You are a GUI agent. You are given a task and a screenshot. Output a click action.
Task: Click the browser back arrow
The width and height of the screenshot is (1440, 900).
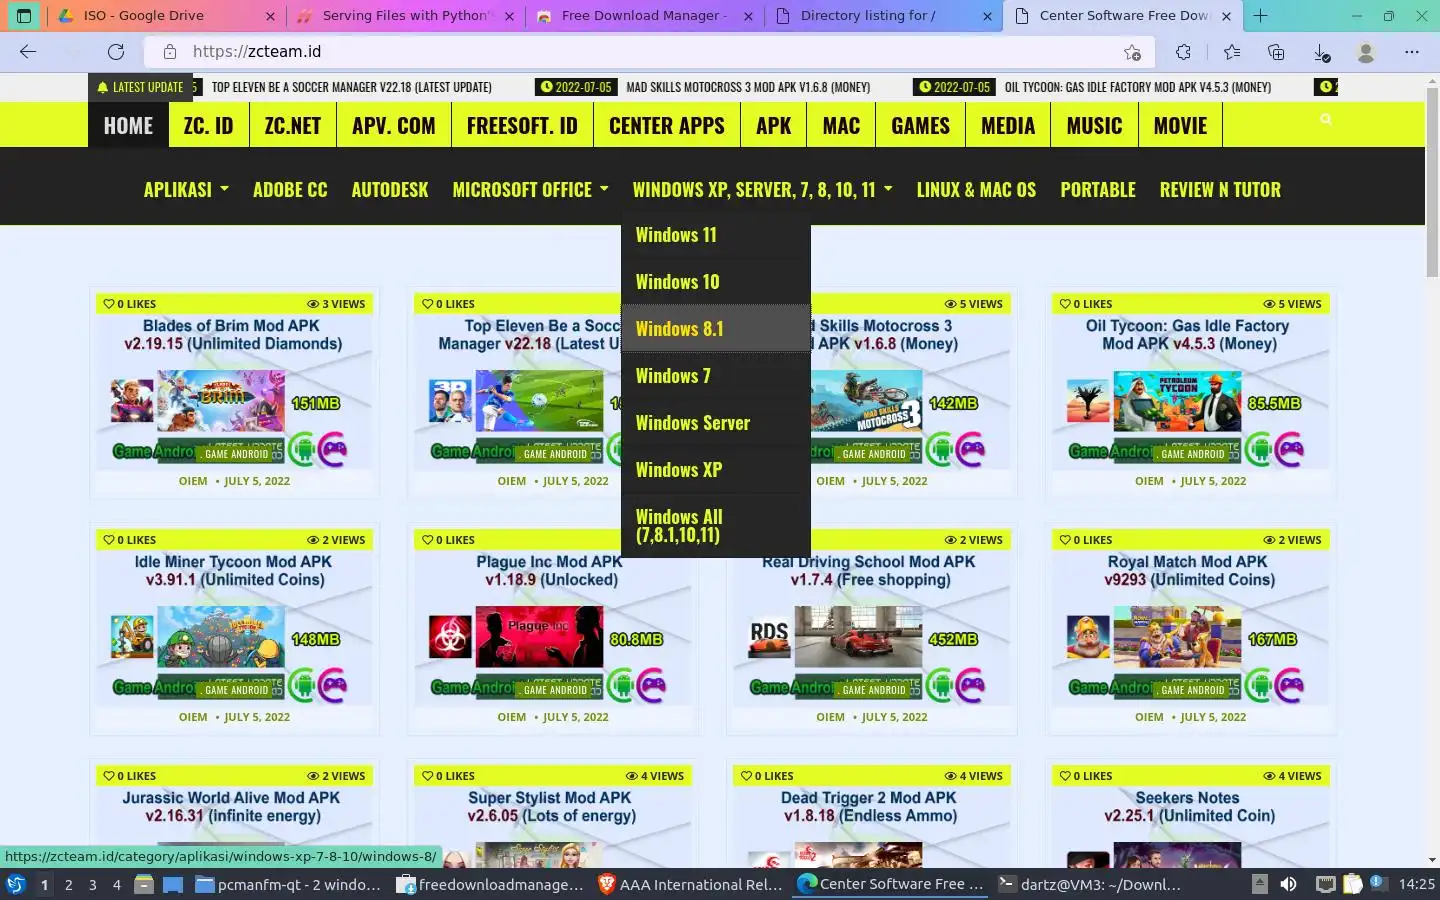pyautogui.click(x=28, y=52)
